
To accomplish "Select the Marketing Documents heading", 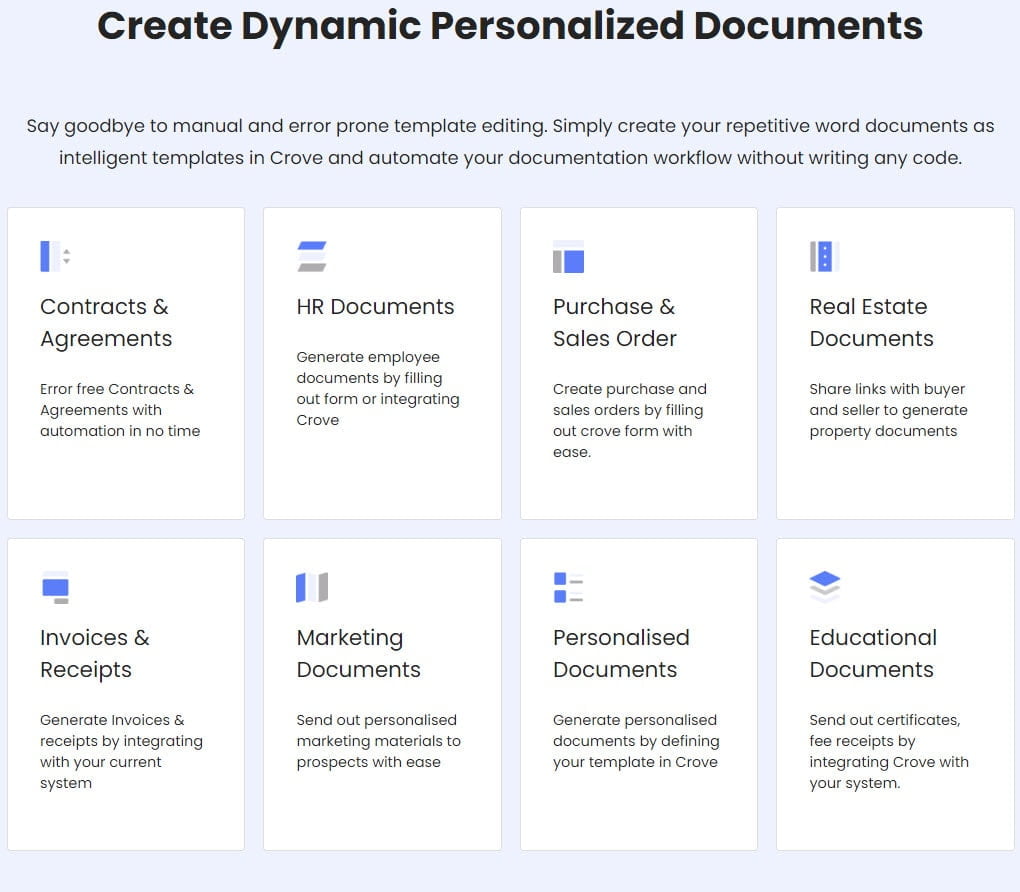I will coord(358,653).
